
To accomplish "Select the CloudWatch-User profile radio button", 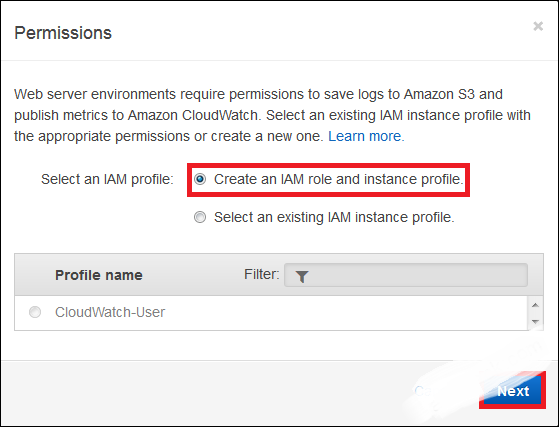I will 35,312.
